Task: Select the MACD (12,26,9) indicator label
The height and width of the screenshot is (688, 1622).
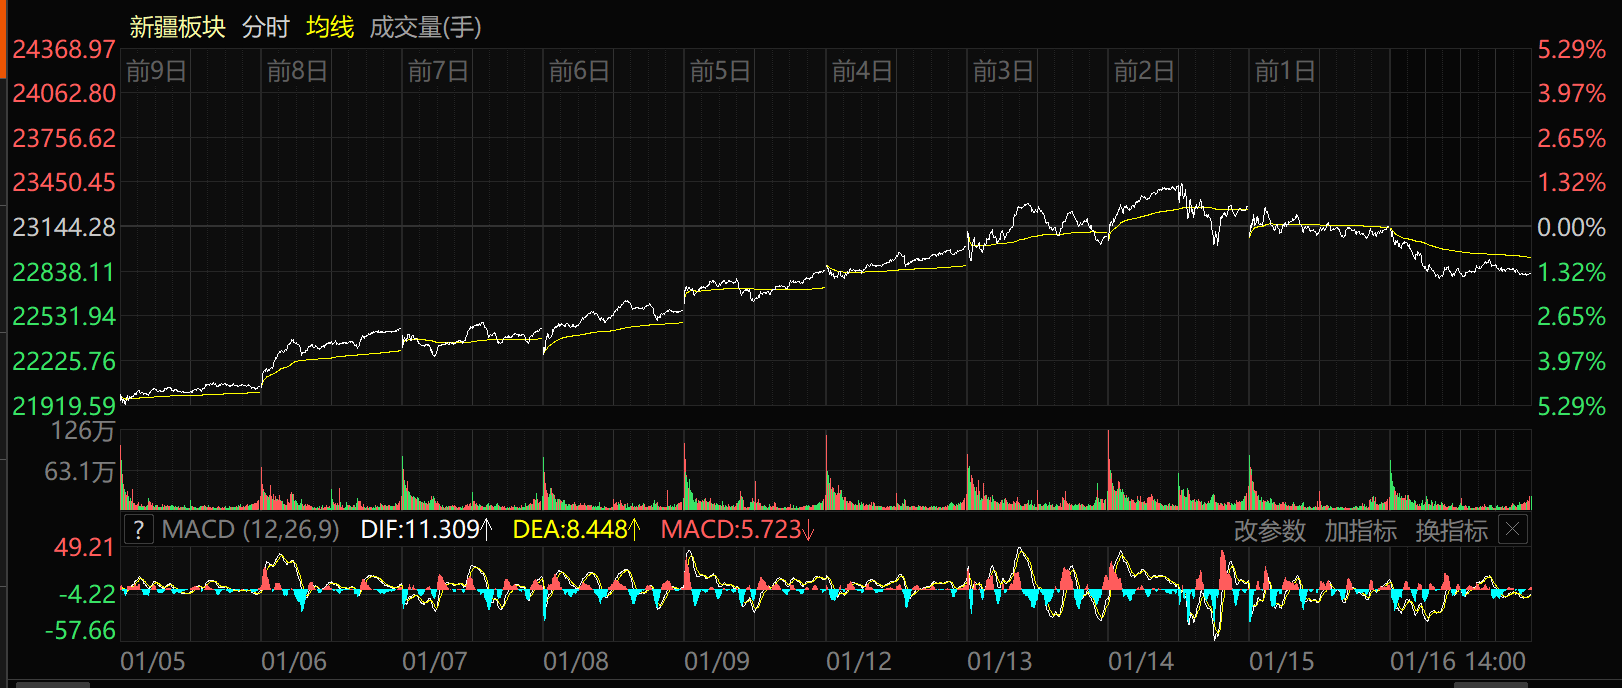Action: coord(250,530)
